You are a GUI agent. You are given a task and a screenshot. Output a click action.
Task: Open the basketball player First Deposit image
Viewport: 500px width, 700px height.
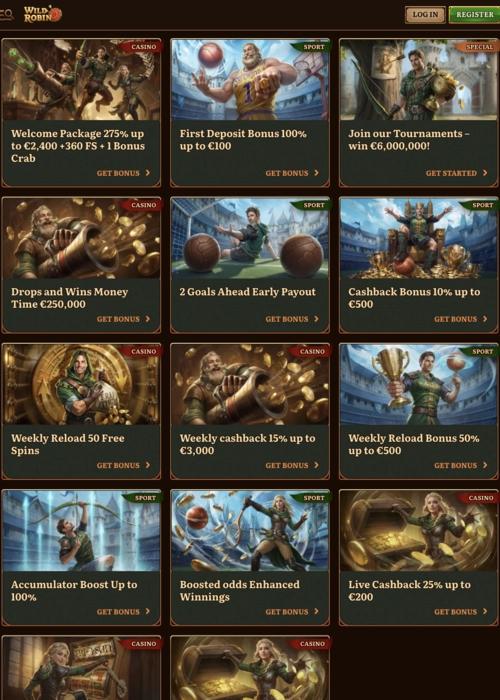[x=250, y=80]
